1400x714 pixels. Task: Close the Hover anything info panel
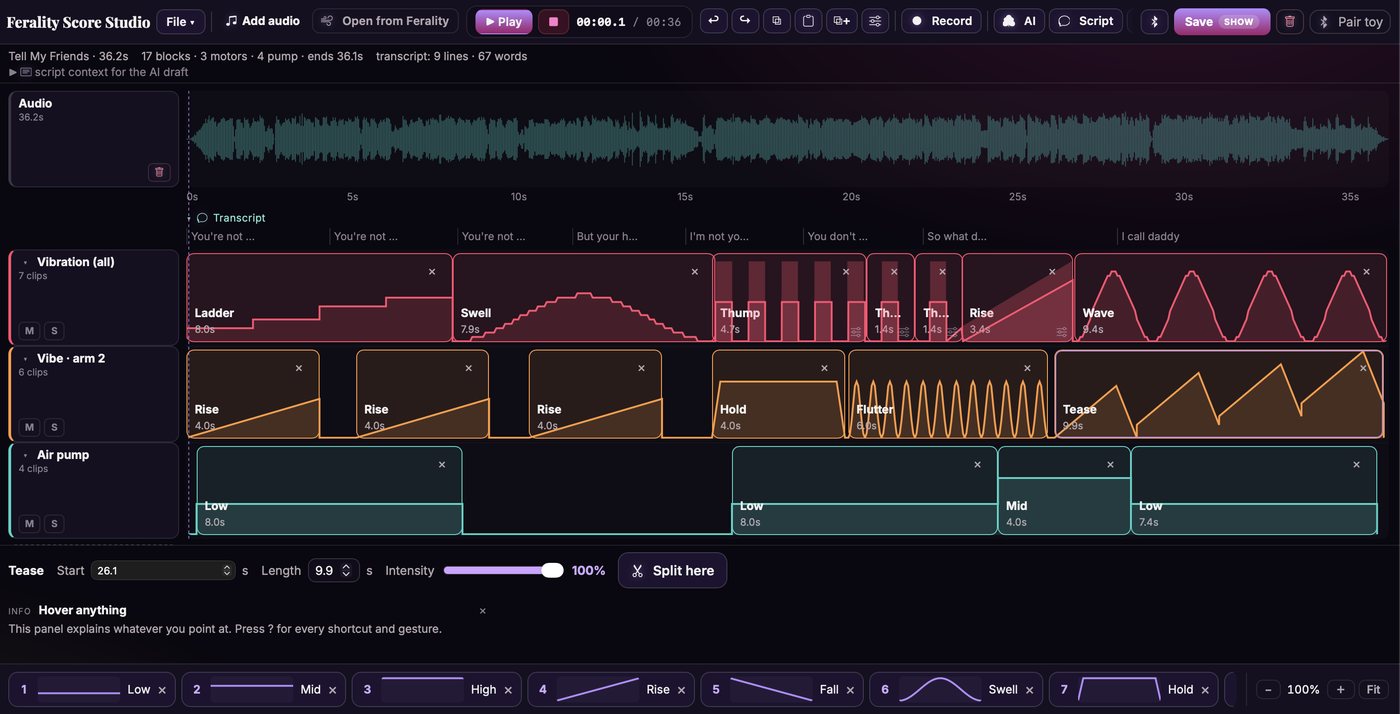482,611
